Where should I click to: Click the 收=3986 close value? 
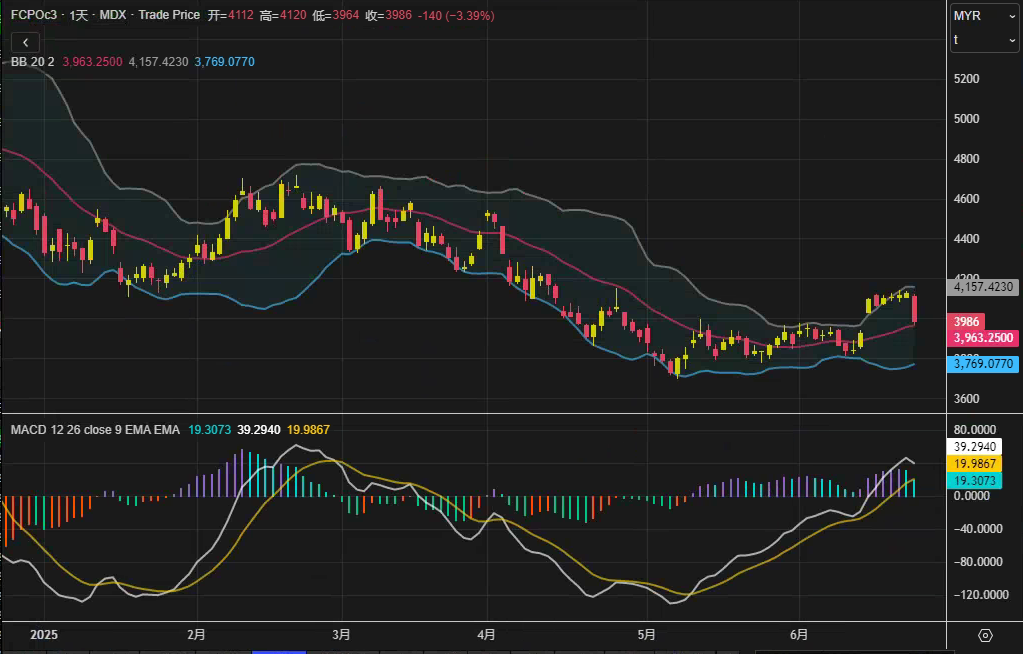[389, 15]
